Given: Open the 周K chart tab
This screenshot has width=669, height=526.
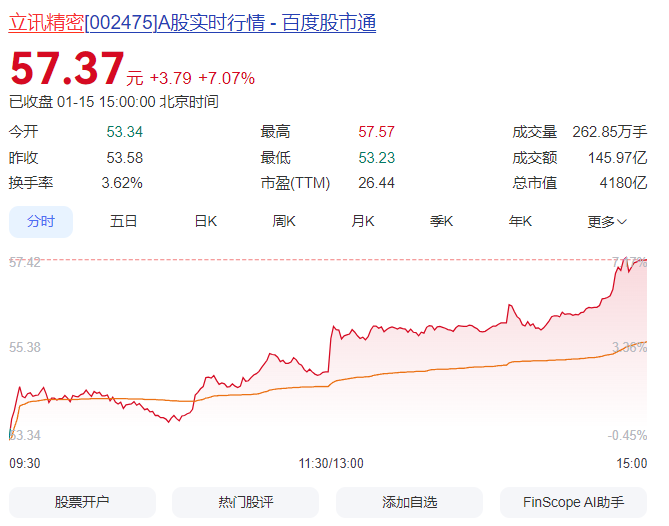Looking at the screenshot, I should pyautogui.click(x=284, y=221).
